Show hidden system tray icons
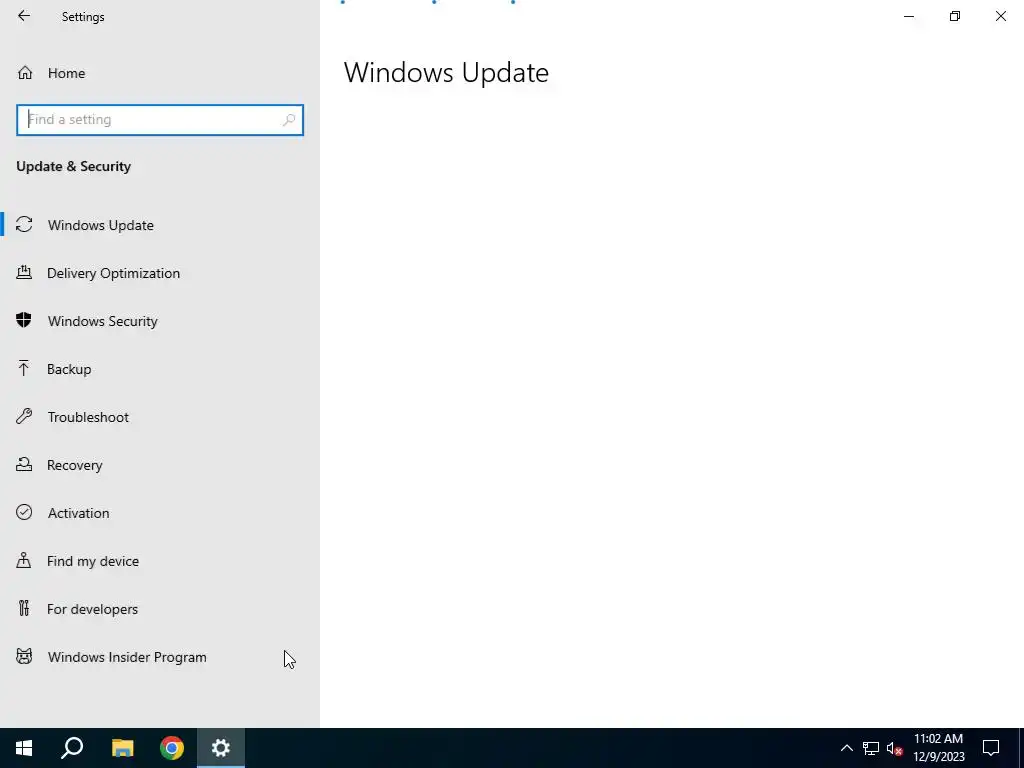The height and width of the screenshot is (768, 1024). coord(846,748)
